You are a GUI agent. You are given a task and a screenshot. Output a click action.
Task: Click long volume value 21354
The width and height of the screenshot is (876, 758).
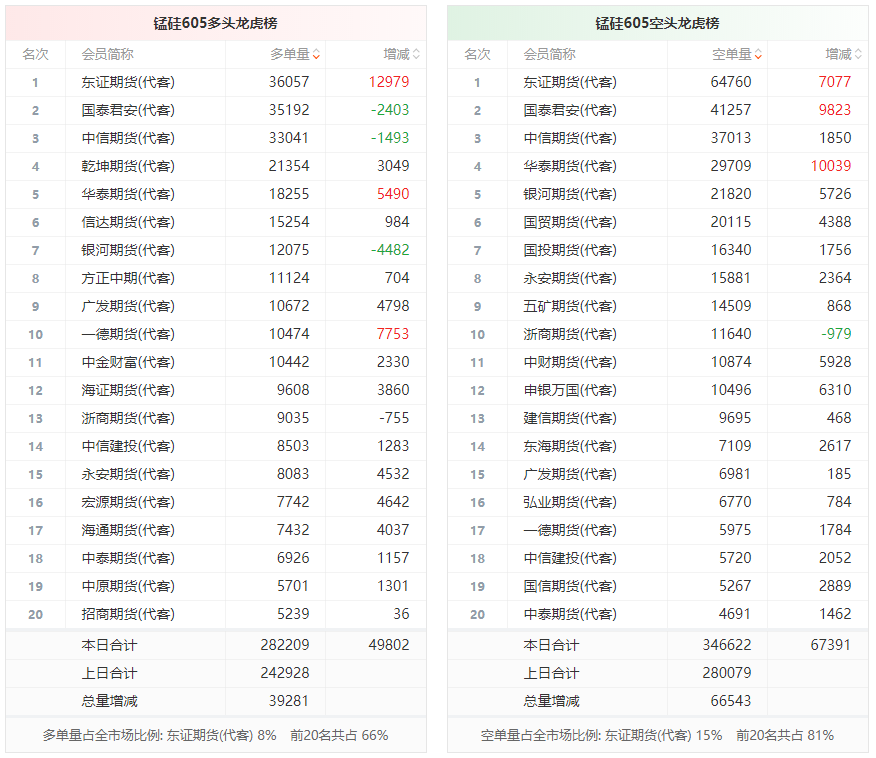[289, 166]
